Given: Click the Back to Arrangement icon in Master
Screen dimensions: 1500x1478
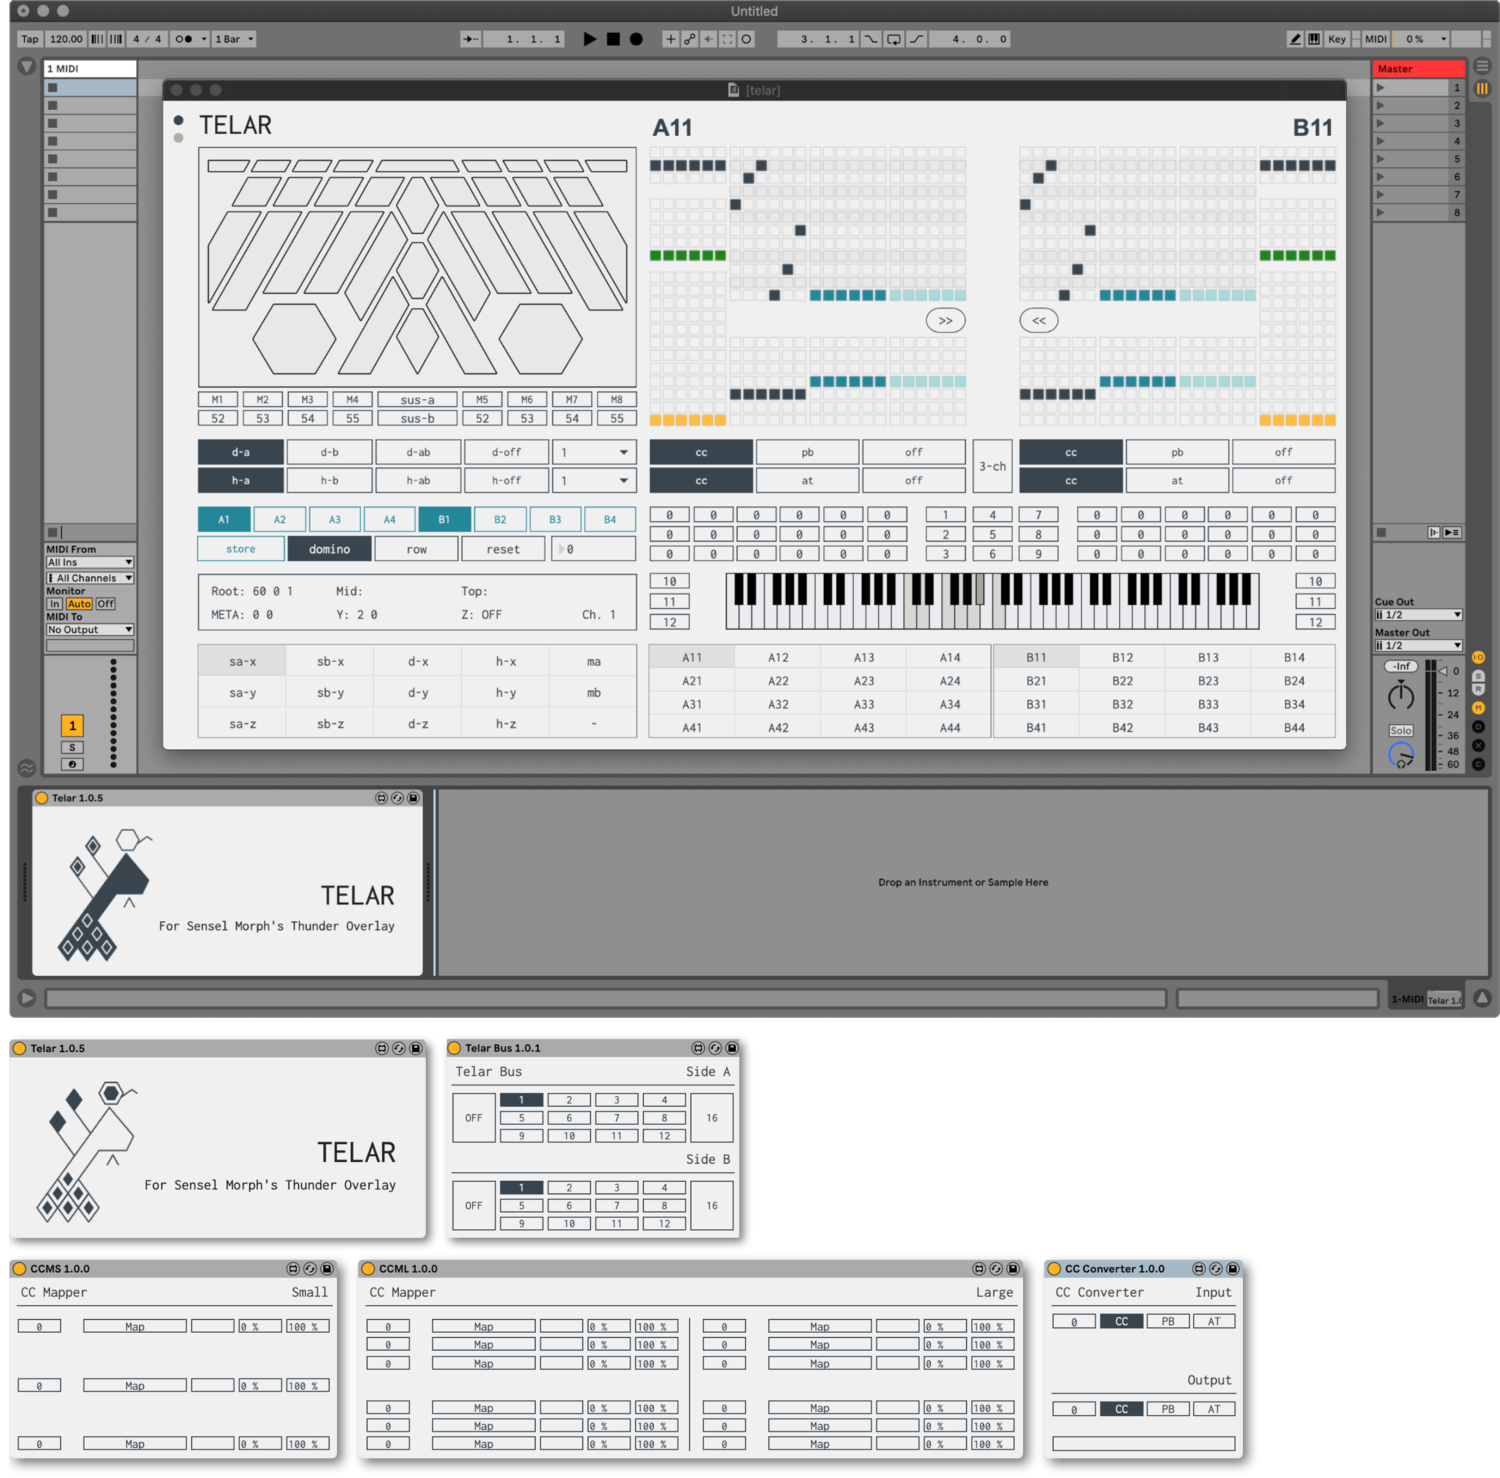Looking at the screenshot, I should (1433, 533).
